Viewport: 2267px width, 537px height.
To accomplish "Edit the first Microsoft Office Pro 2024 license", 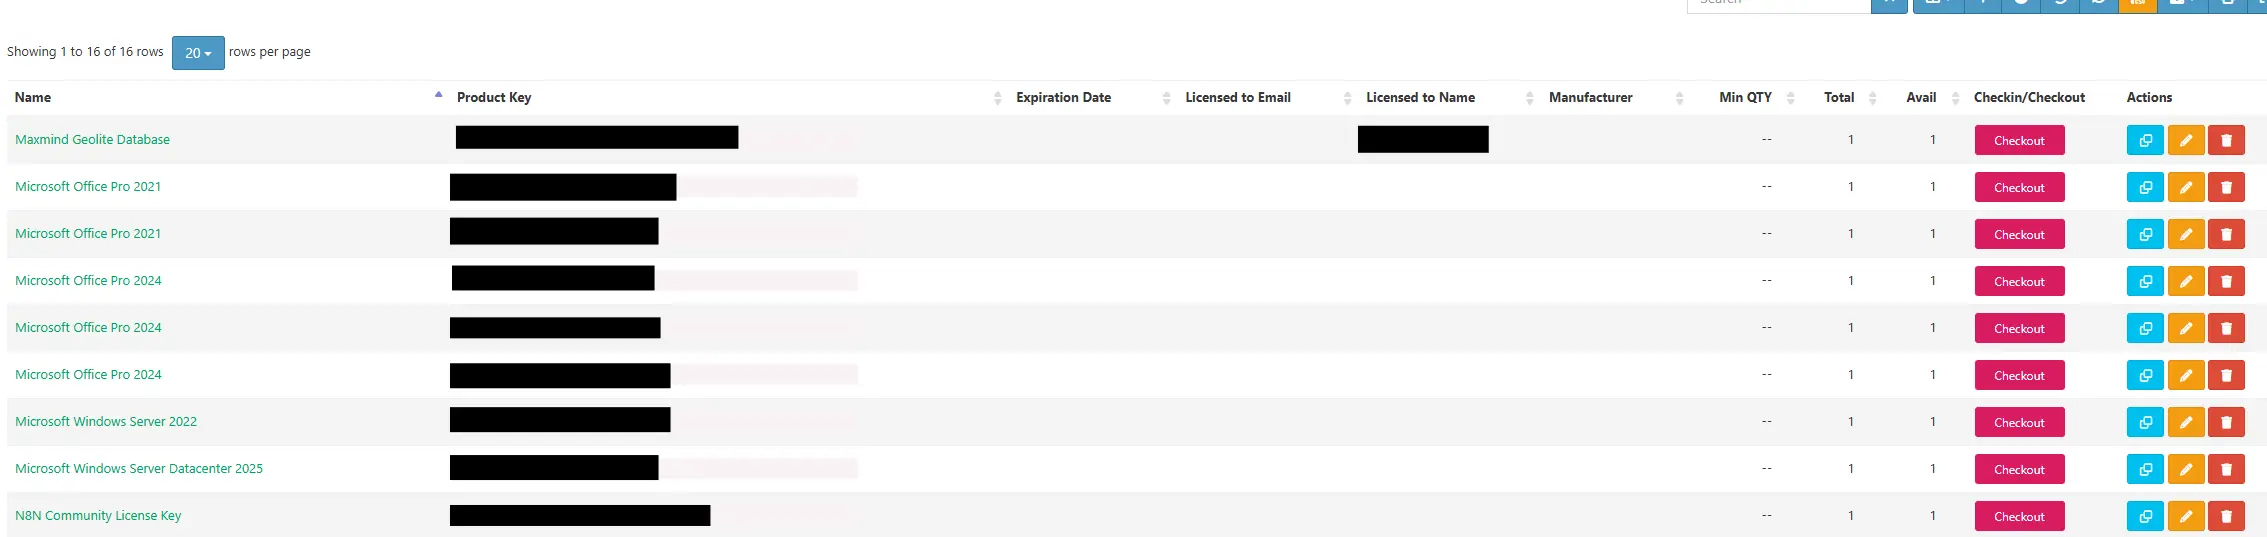I will click(x=2186, y=281).
